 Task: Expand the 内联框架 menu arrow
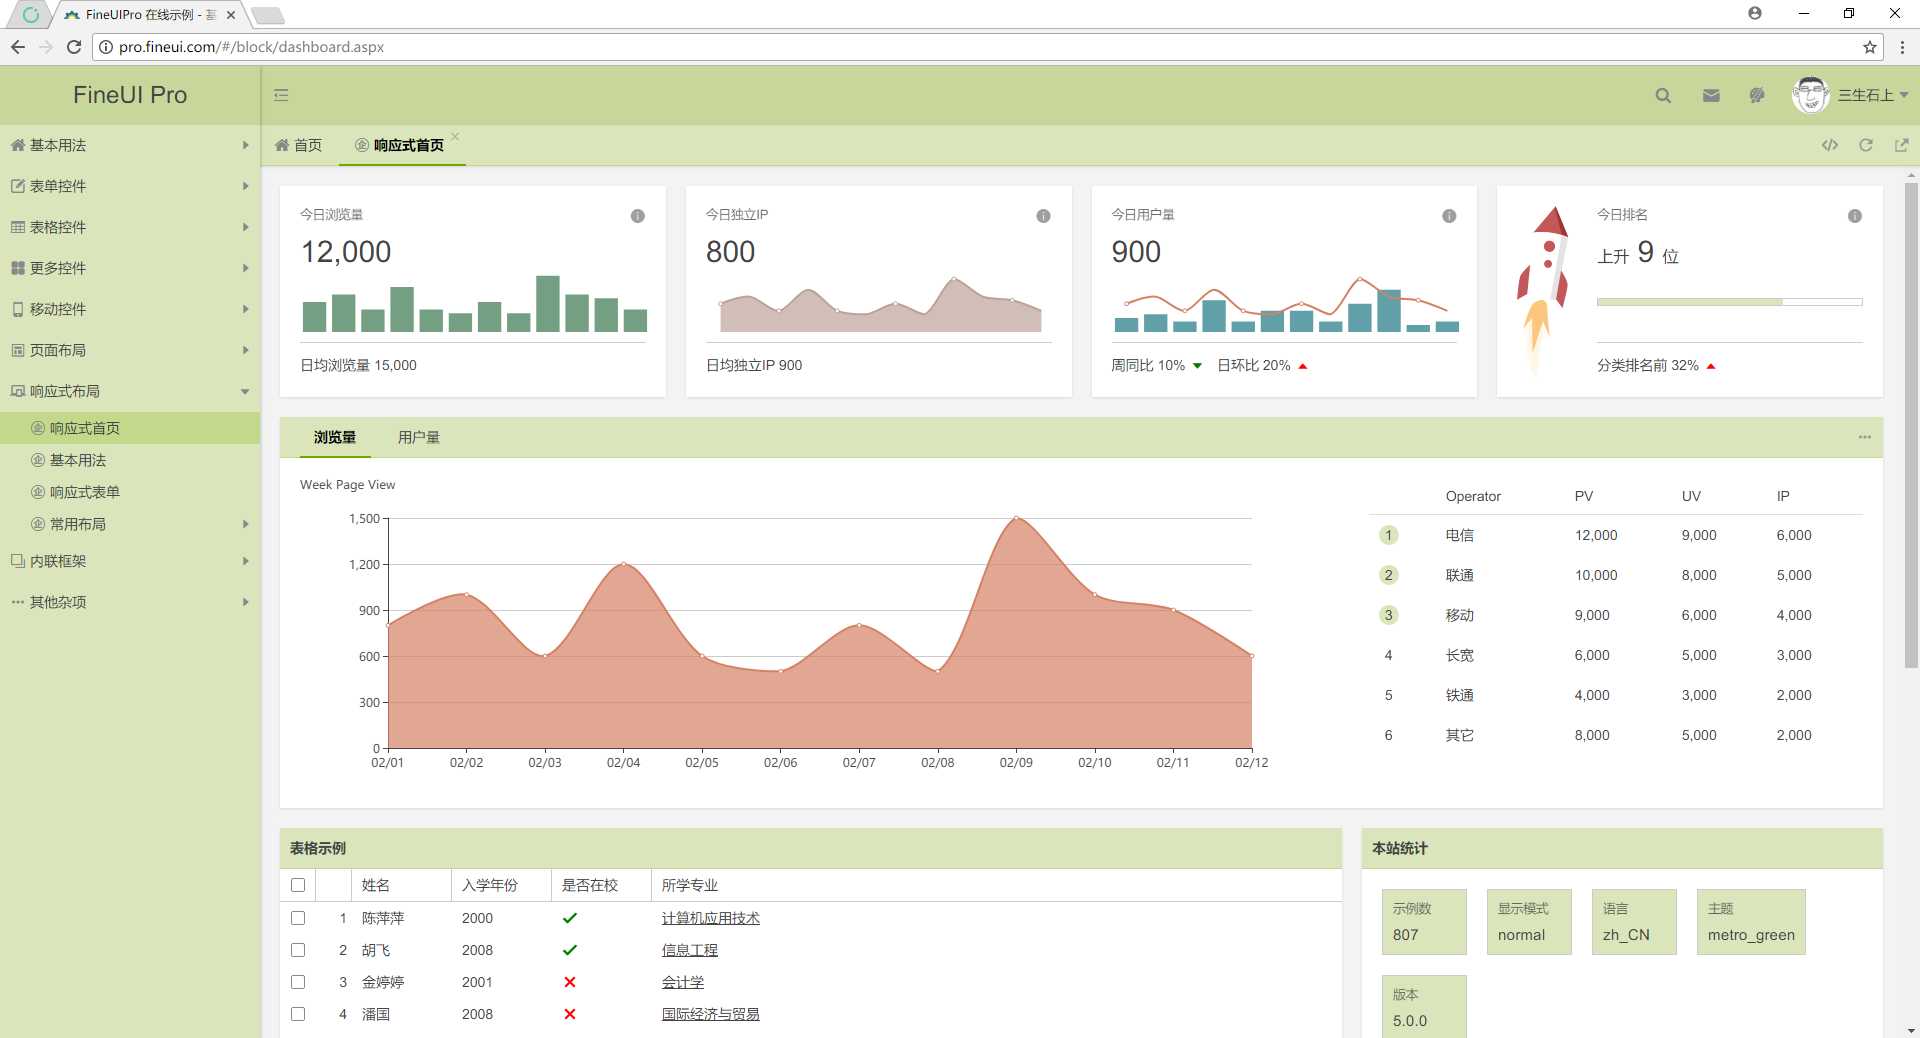click(x=245, y=561)
